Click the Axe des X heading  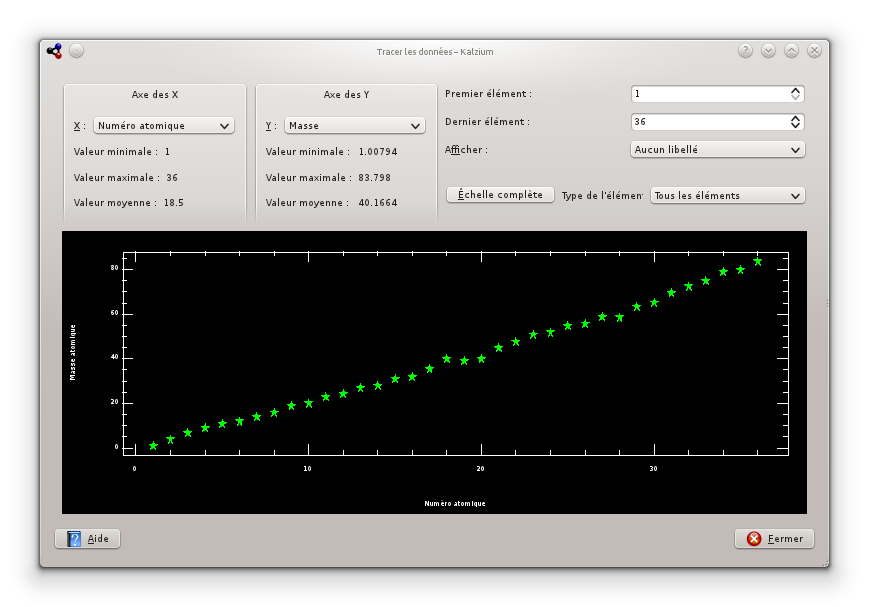[155, 95]
